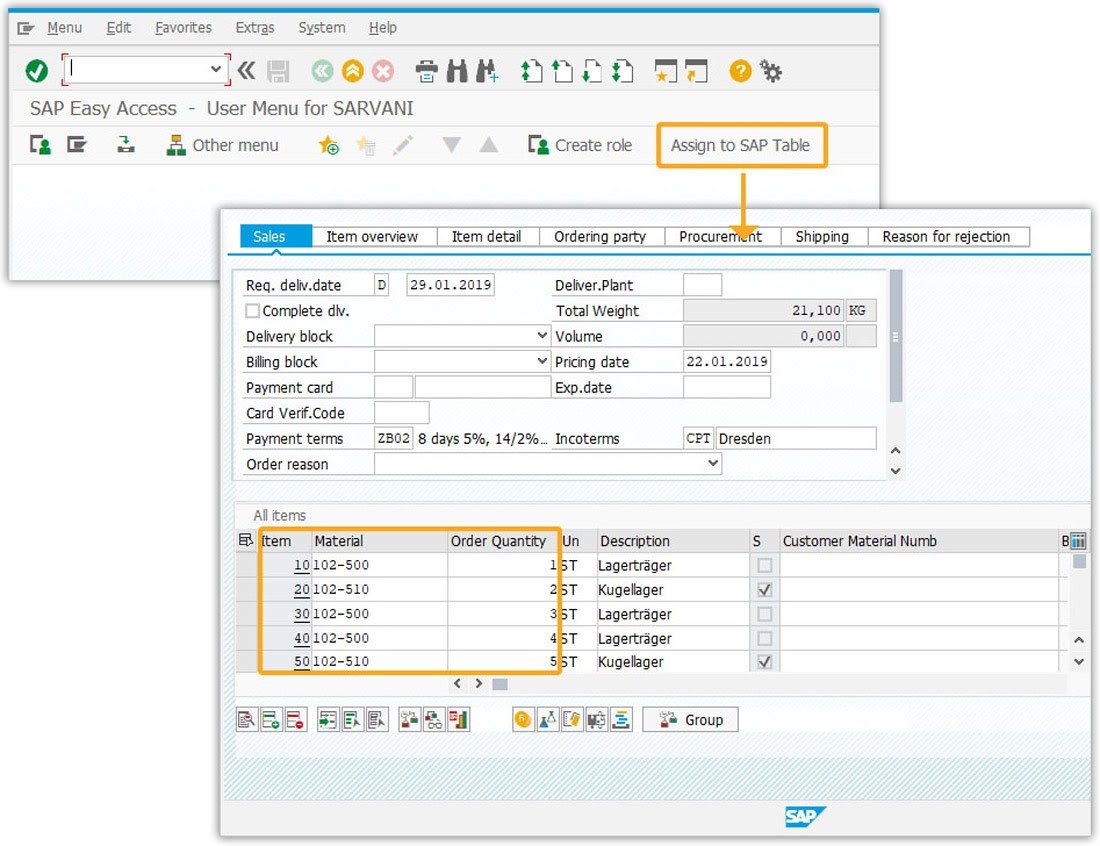Click the Assign to SAP Table button

click(x=740, y=145)
